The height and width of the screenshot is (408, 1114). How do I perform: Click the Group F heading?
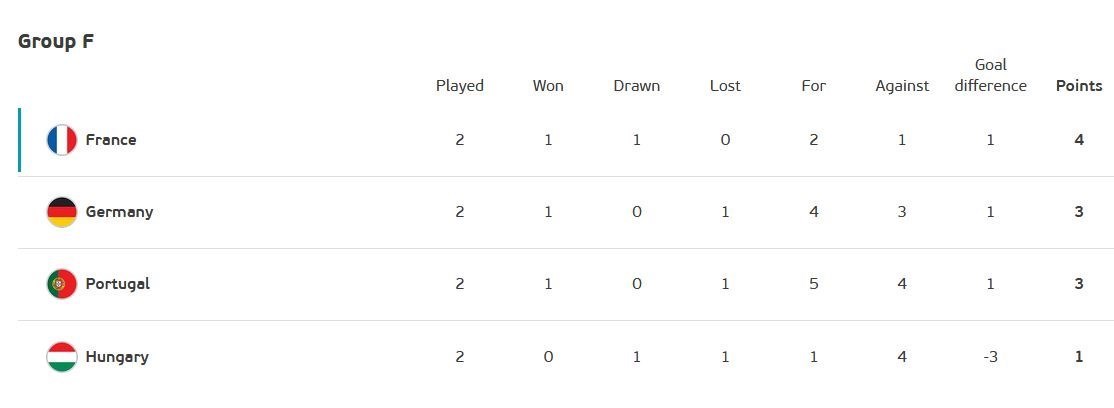[56, 42]
